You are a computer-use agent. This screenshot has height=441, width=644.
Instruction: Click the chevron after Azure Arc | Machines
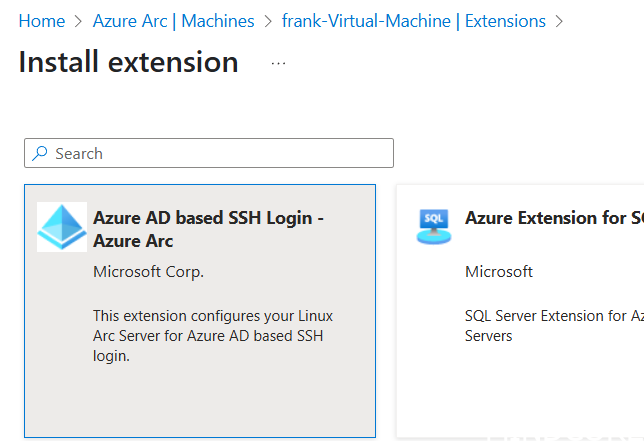pos(268,21)
